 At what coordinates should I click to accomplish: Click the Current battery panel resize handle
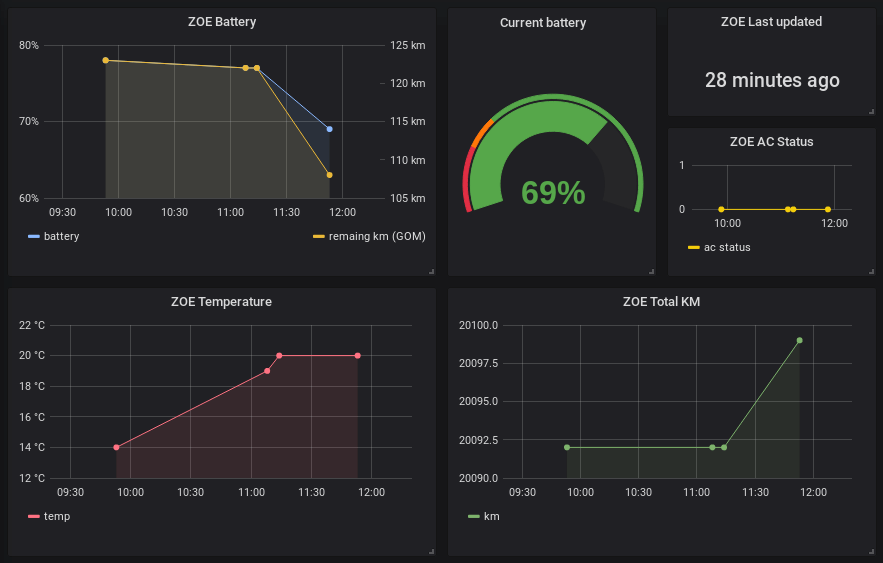[x=652, y=271]
